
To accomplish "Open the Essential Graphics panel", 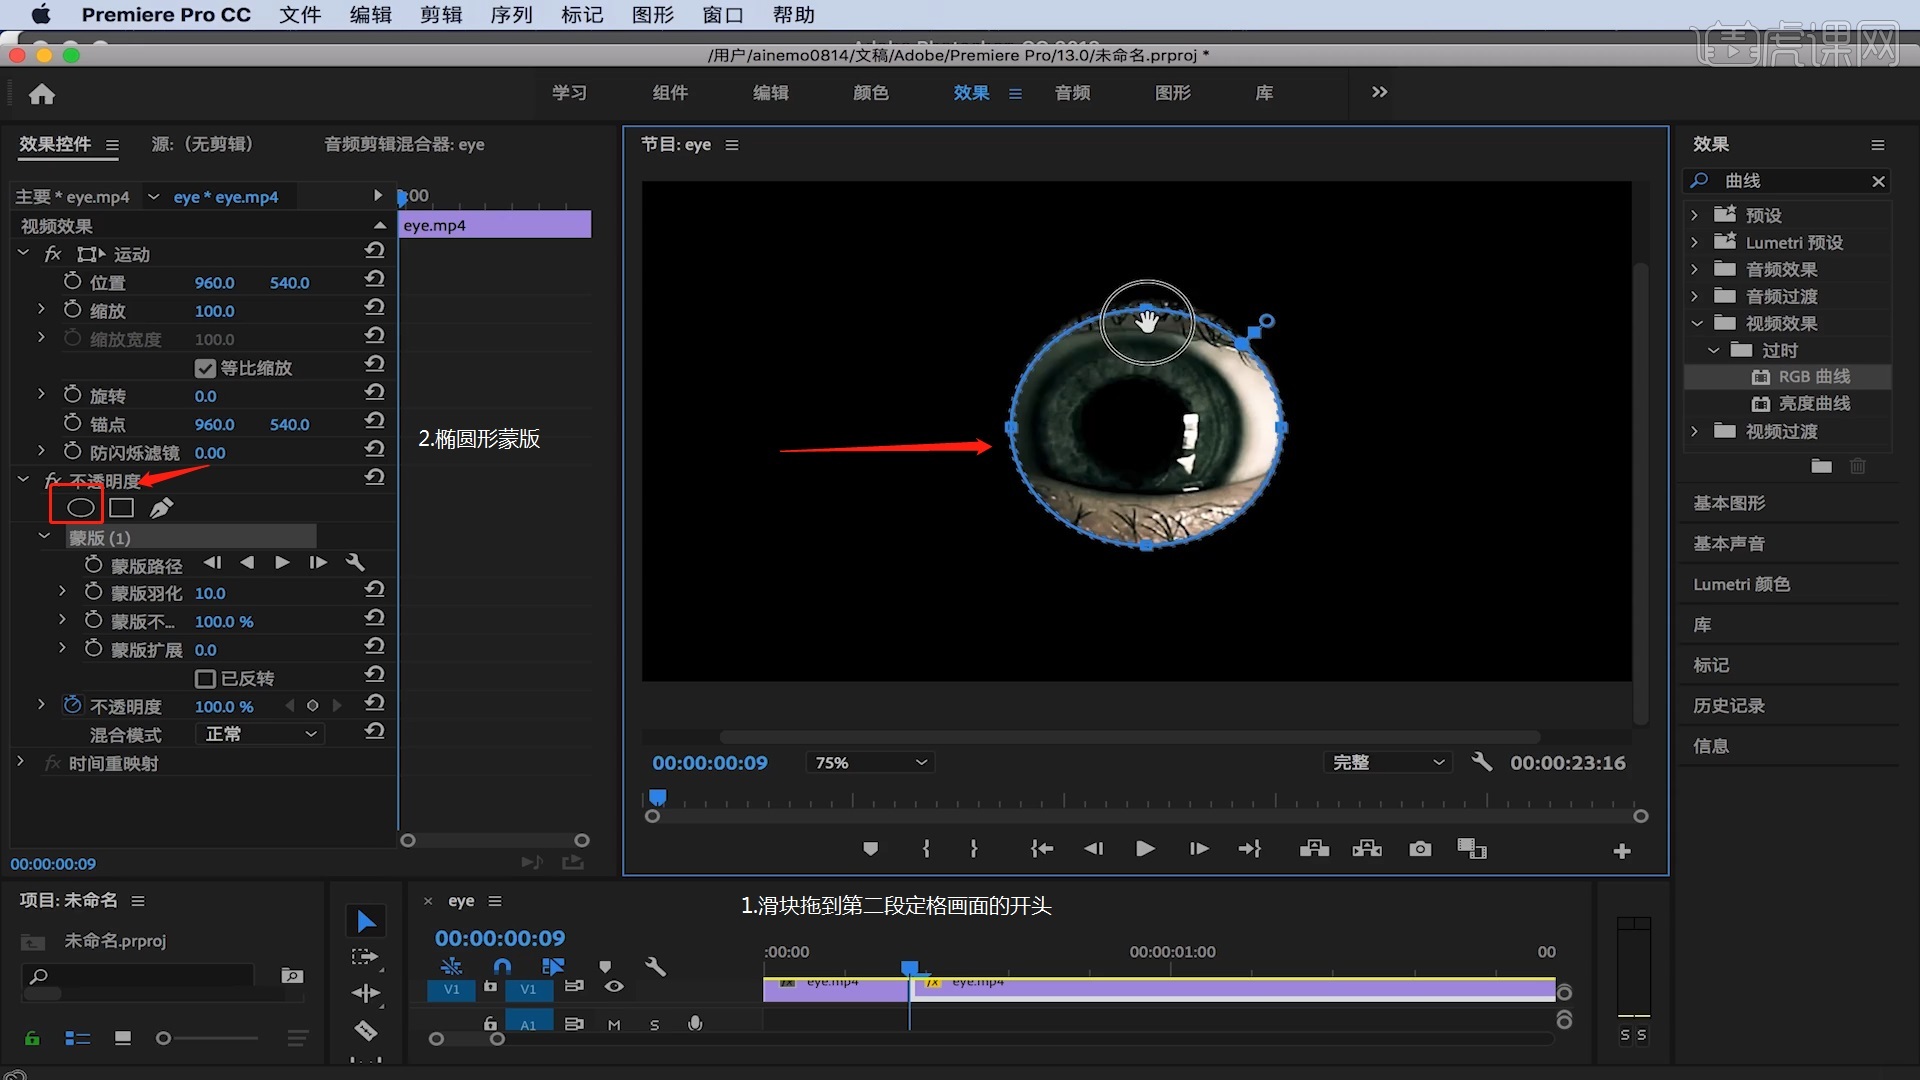I will (x=1728, y=503).
